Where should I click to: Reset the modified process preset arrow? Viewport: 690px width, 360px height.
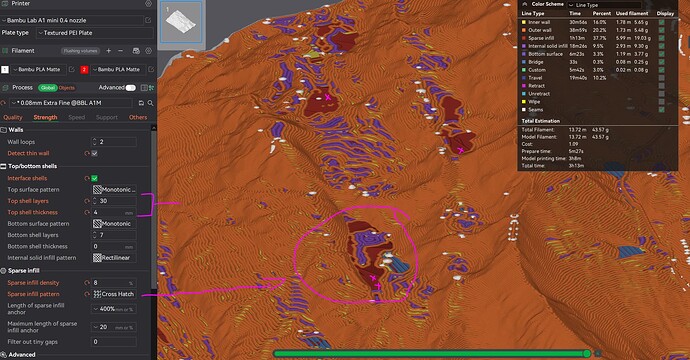4,103
